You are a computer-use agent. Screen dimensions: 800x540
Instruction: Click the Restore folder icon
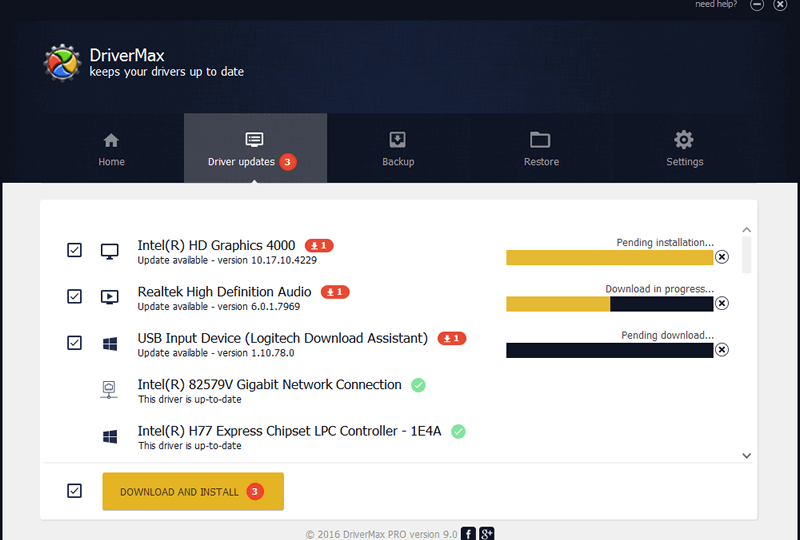click(540, 139)
